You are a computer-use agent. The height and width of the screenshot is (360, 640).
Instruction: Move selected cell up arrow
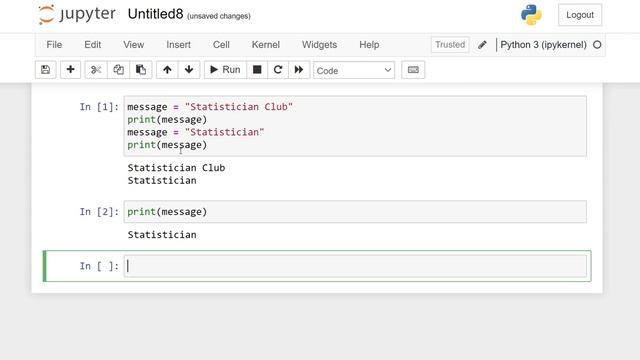tap(167, 70)
